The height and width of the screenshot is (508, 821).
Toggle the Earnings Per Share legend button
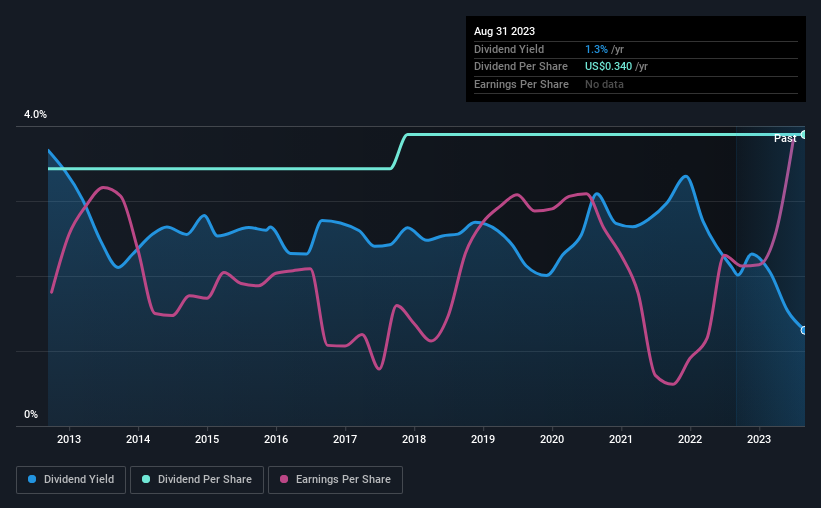click(x=335, y=480)
